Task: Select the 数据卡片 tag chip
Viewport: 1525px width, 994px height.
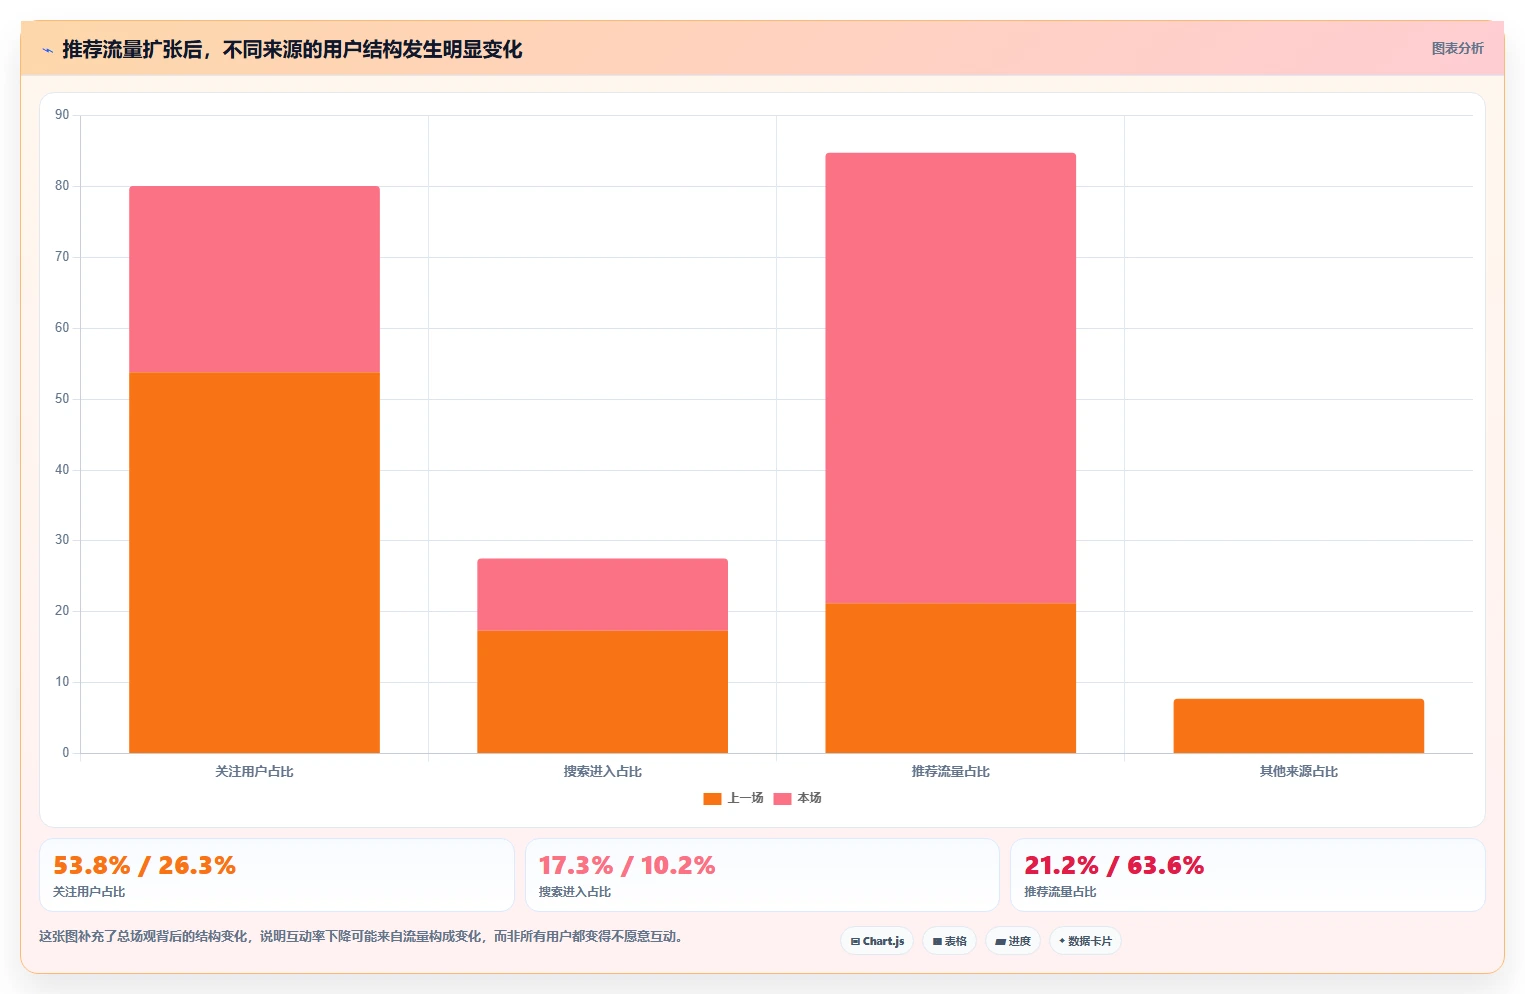Action: [1085, 941]
